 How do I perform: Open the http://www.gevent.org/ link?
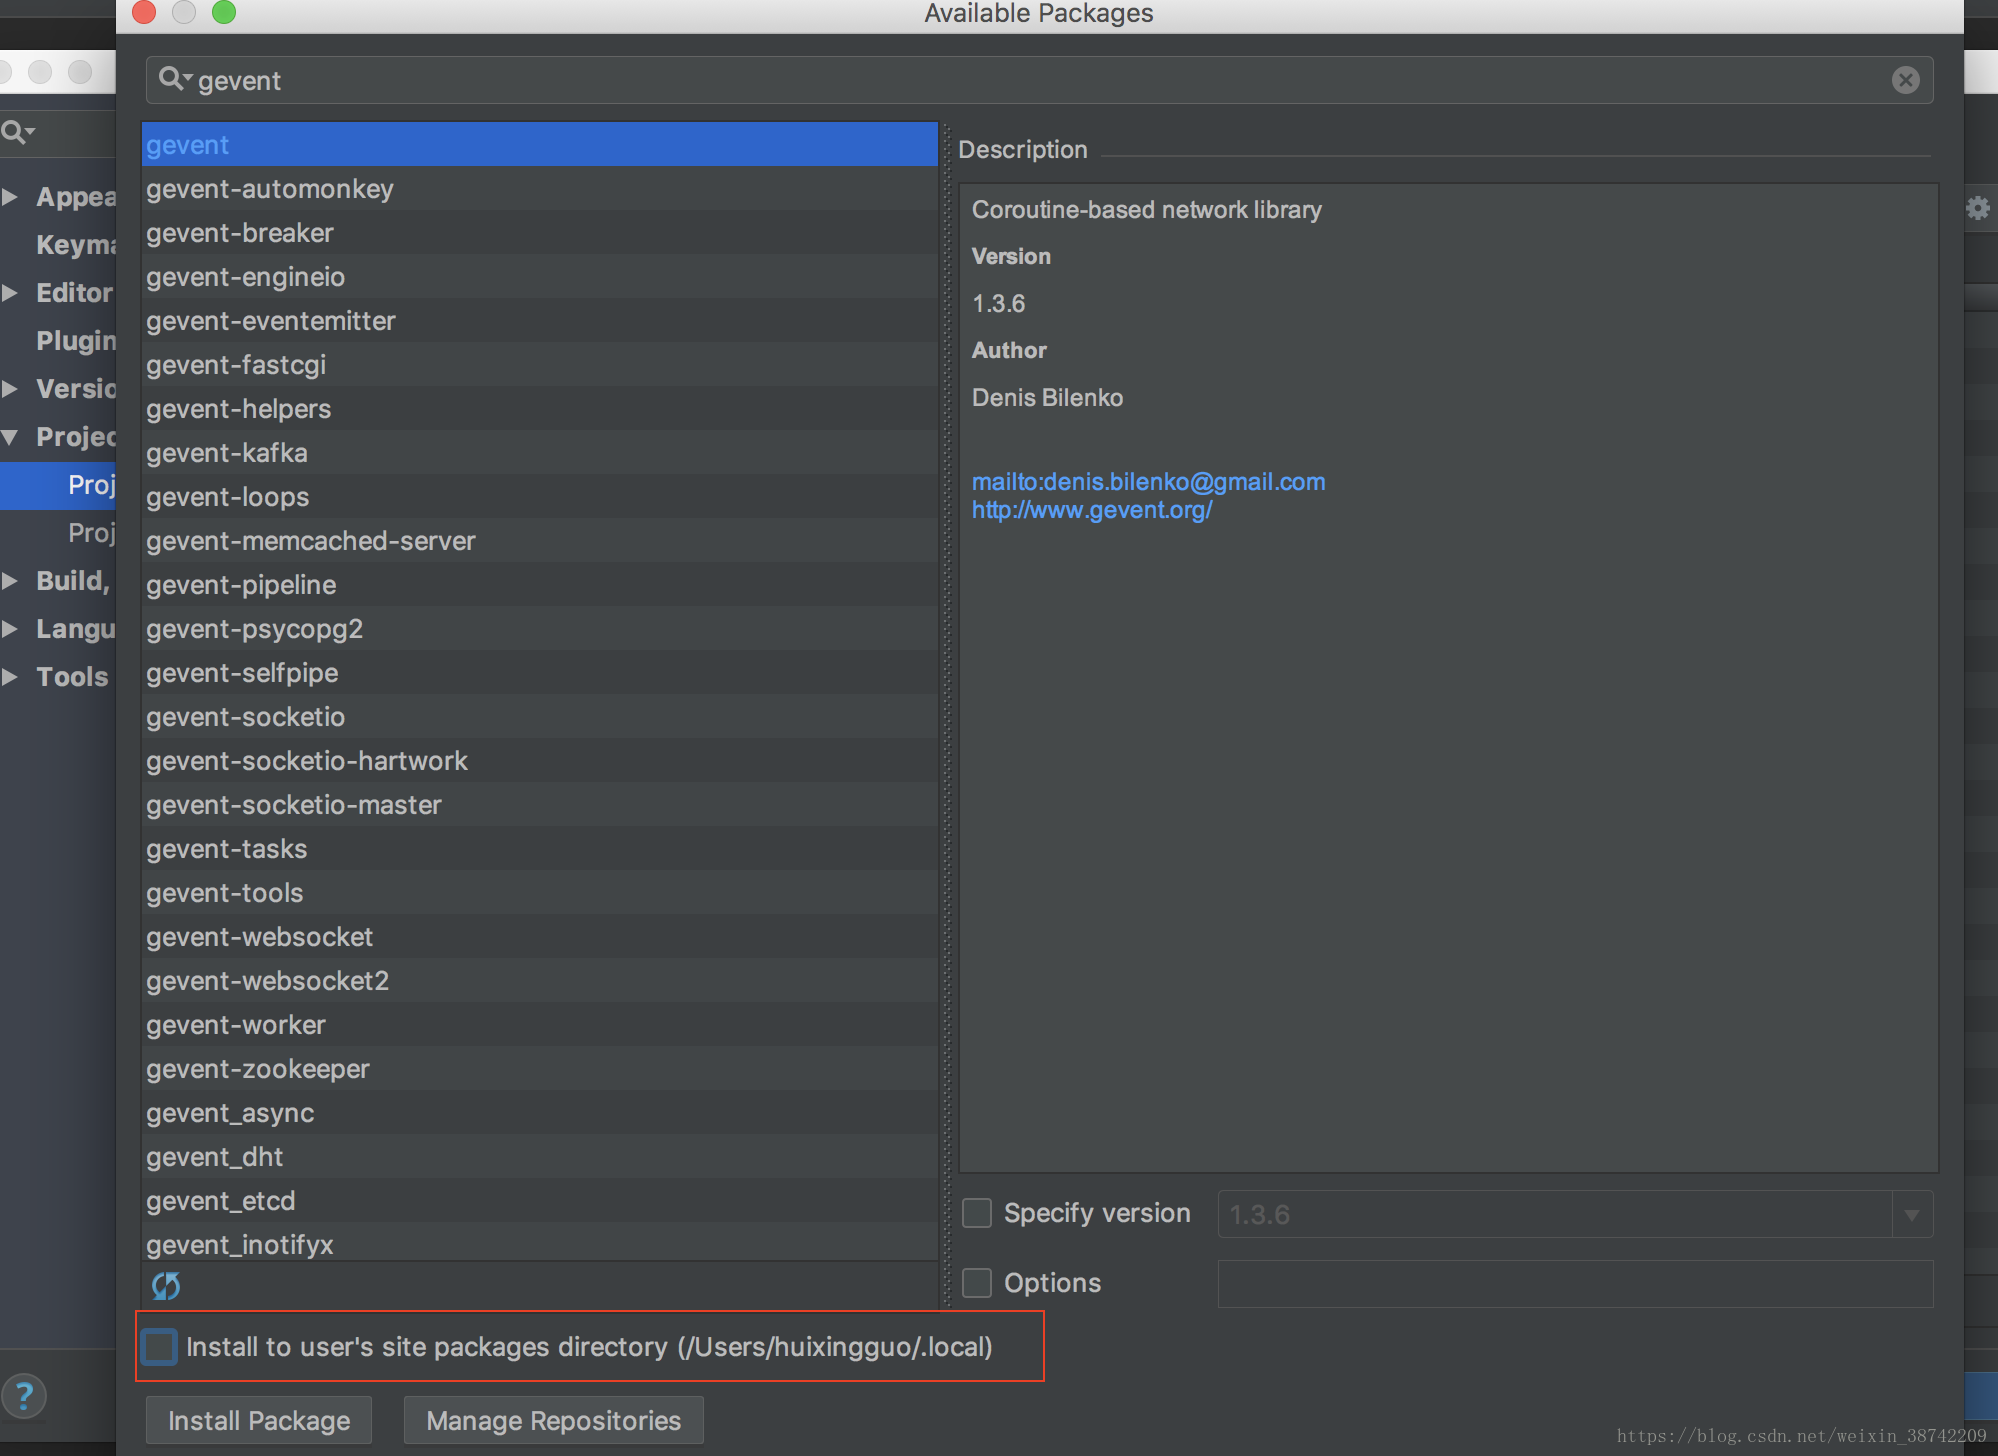point(1091,510)
